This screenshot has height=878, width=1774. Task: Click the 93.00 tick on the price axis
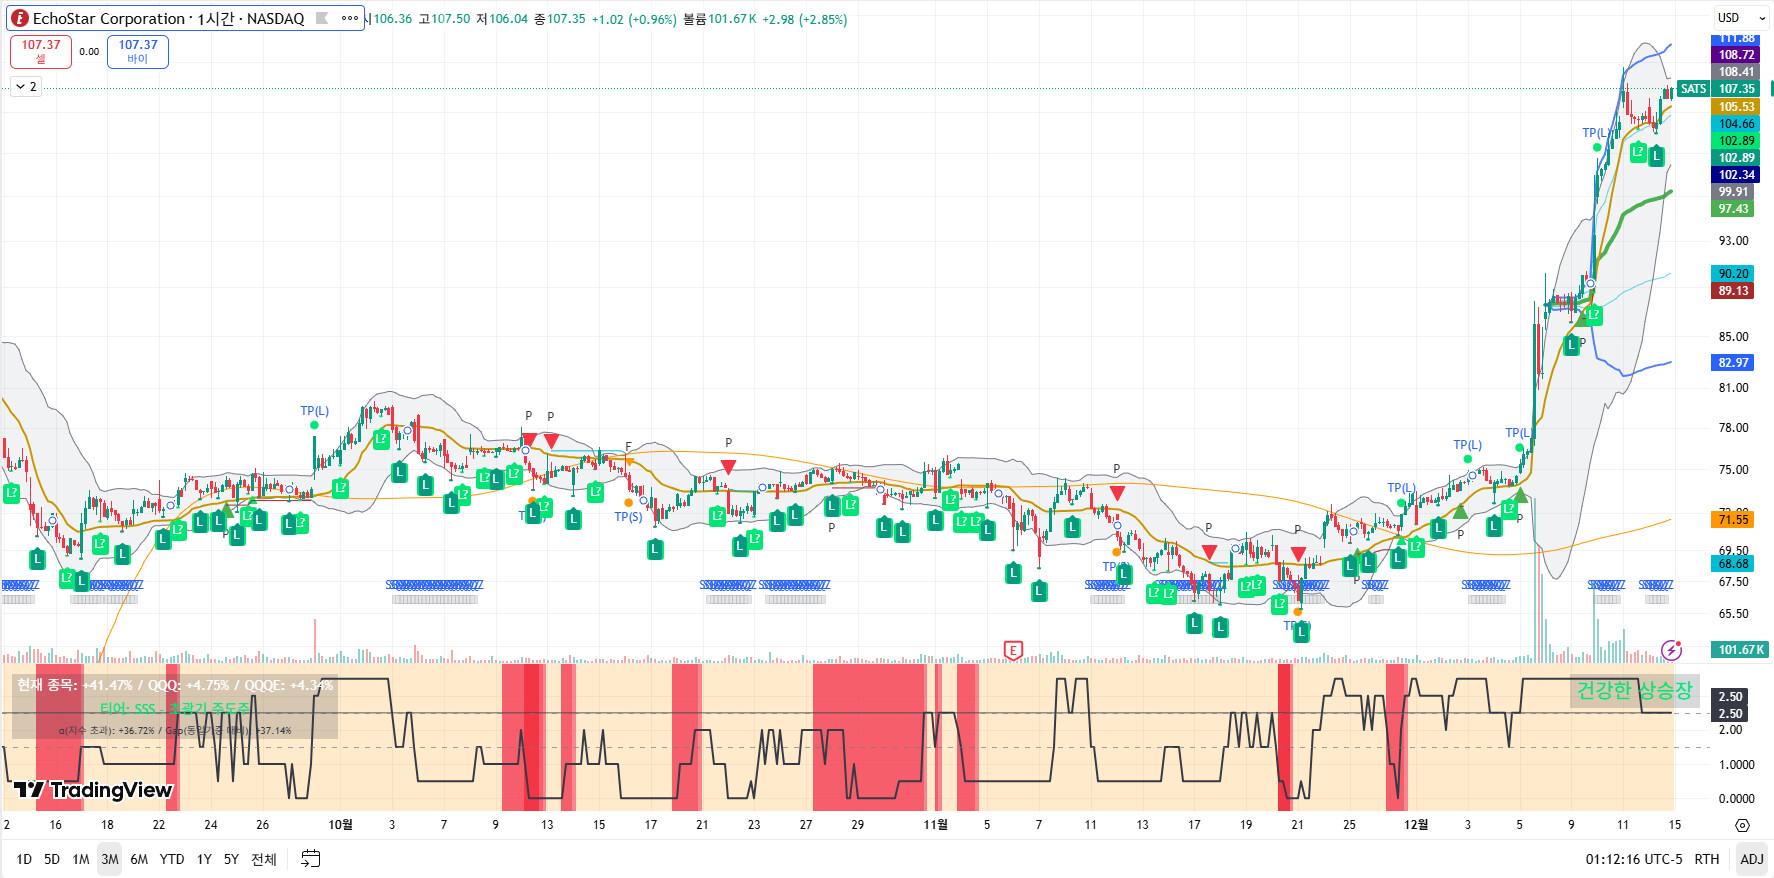[1734, 241]
